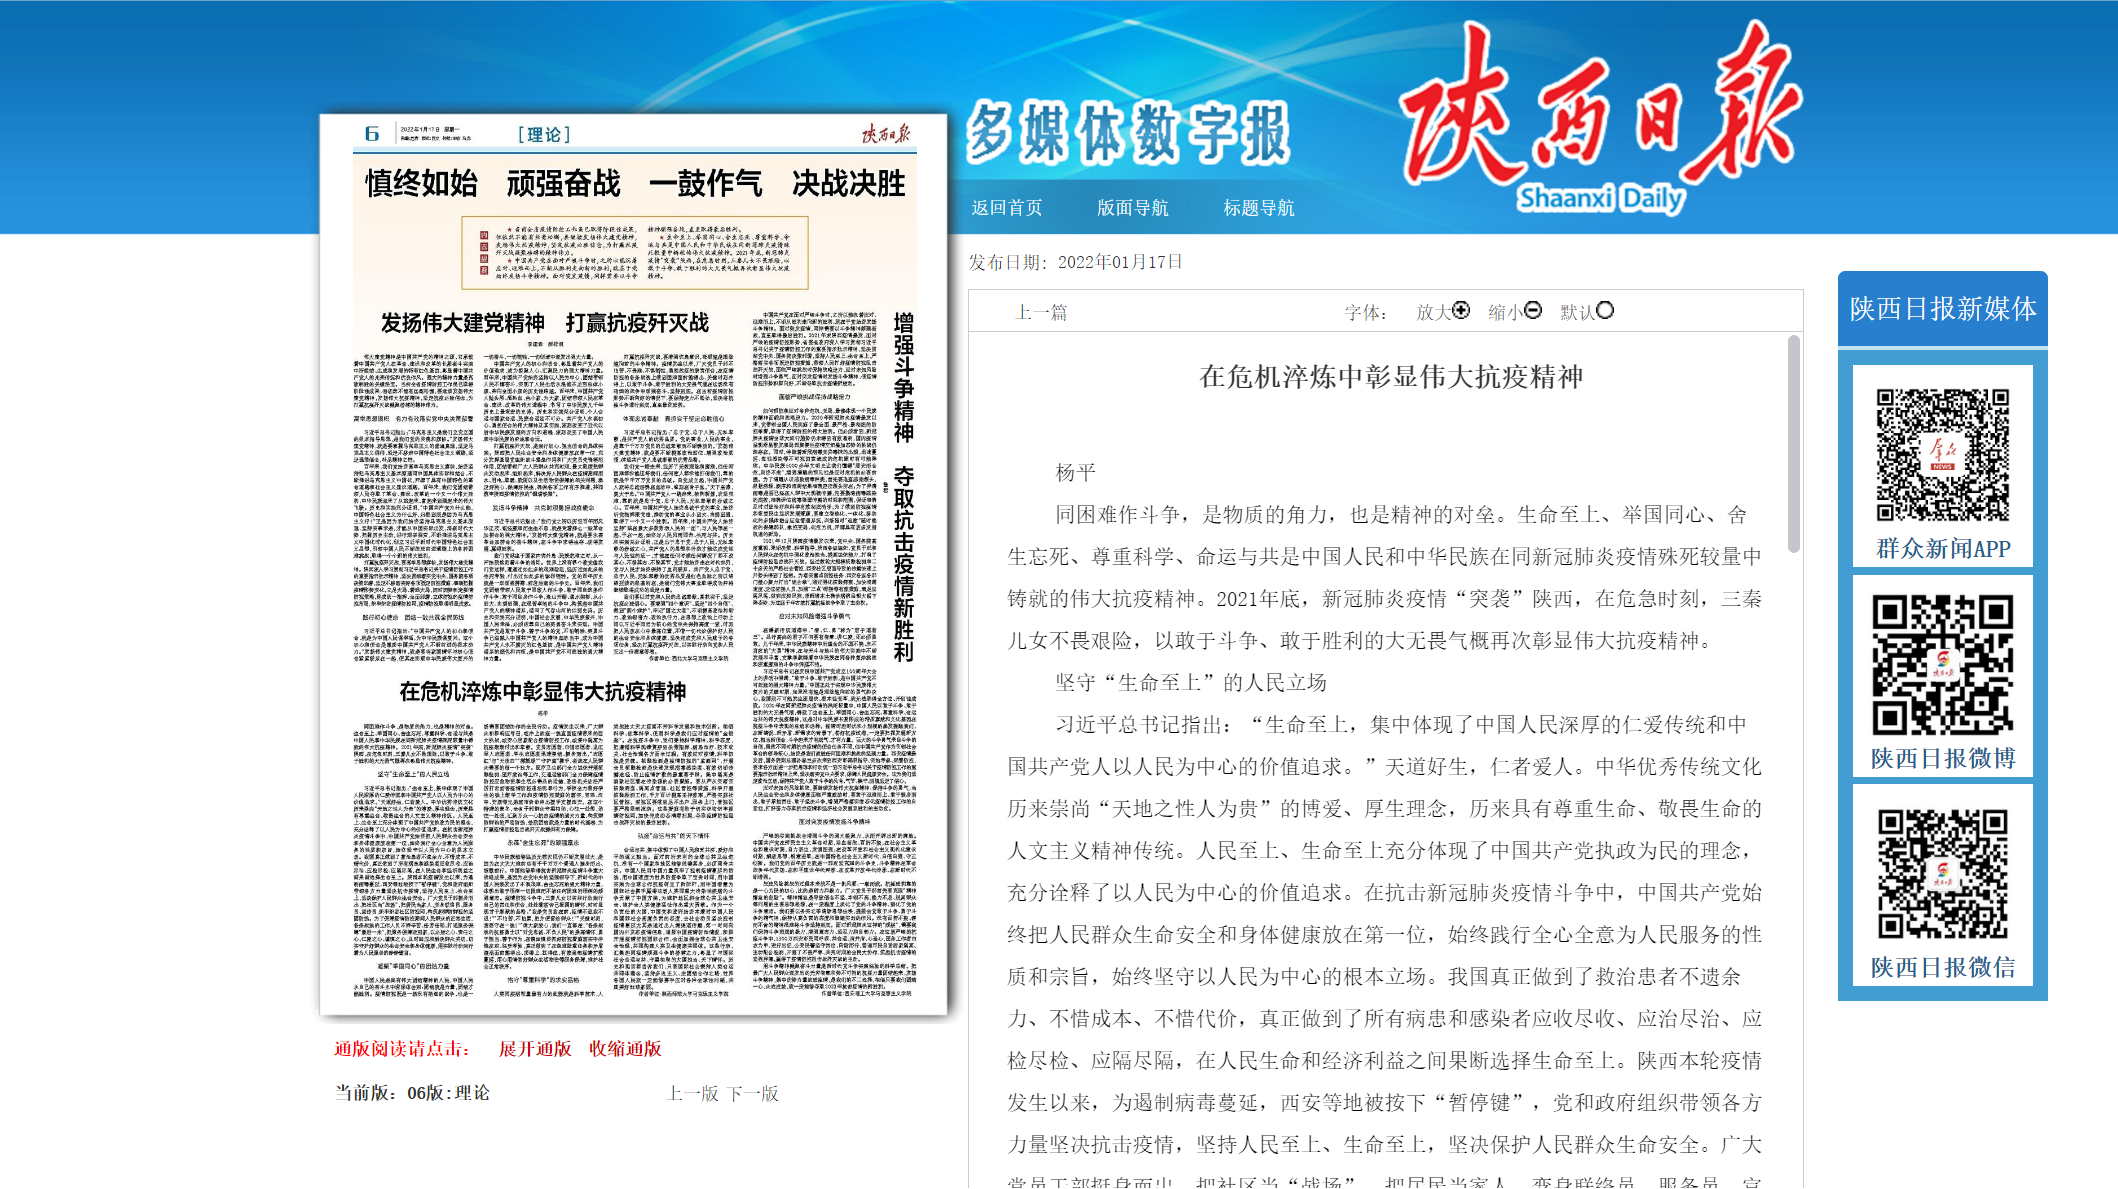Viewport: 2118px width, 1189px height.
Task: Go to previous article 上一篇
Action: coord(1041,313)
